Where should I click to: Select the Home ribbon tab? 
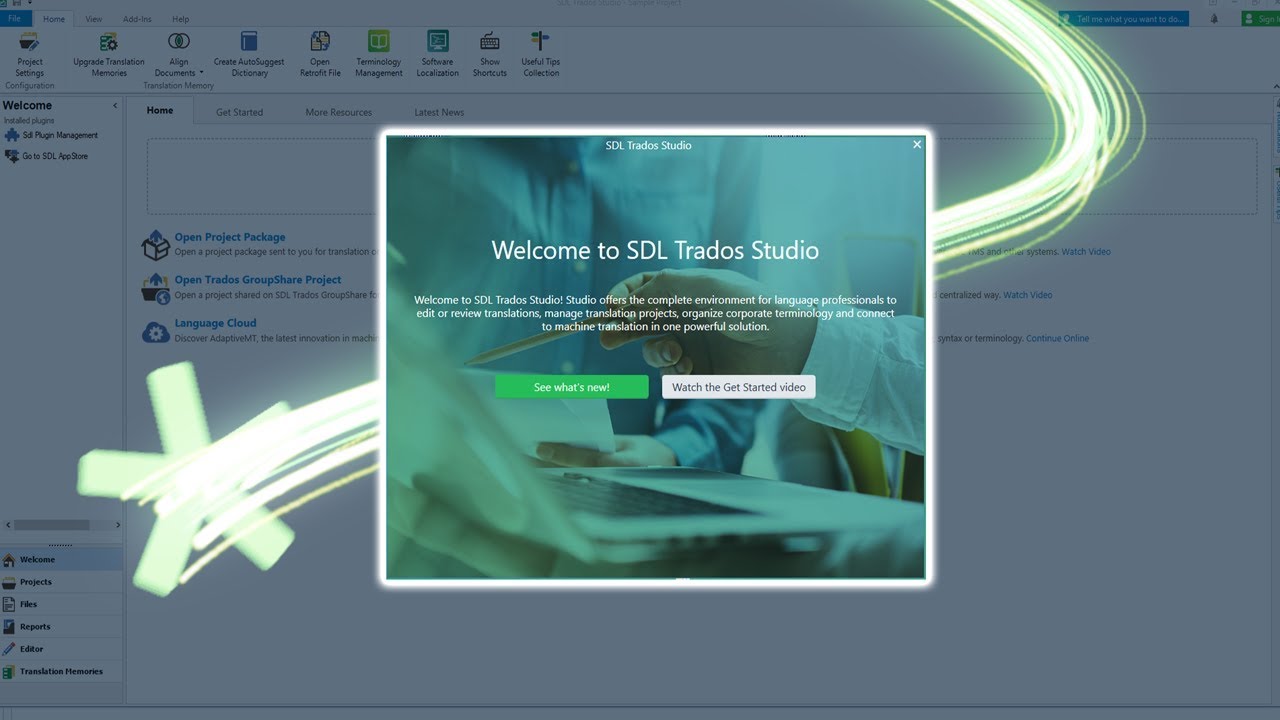[54, 19]
